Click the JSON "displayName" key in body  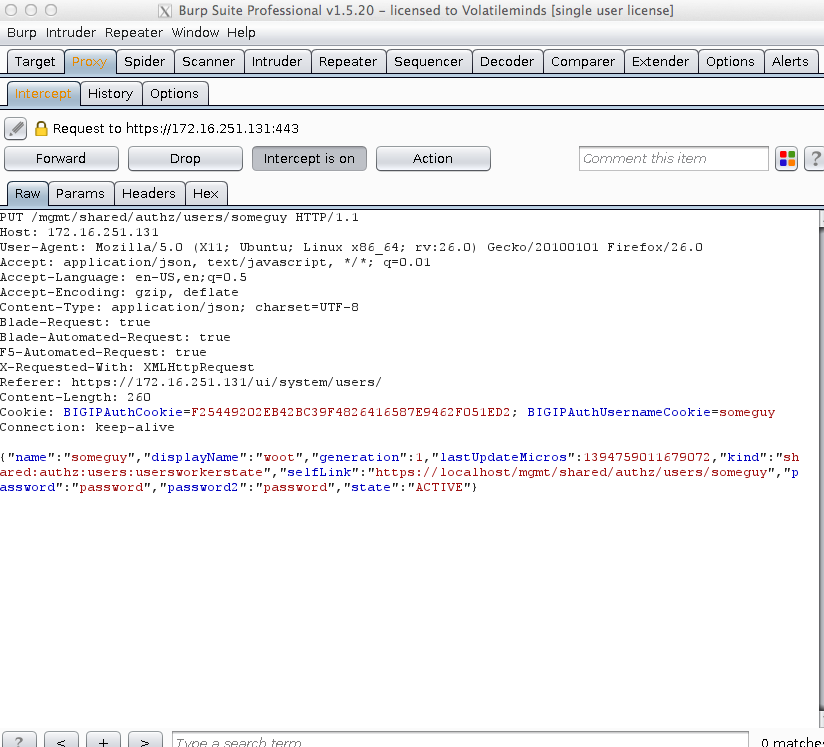[195, 457]
